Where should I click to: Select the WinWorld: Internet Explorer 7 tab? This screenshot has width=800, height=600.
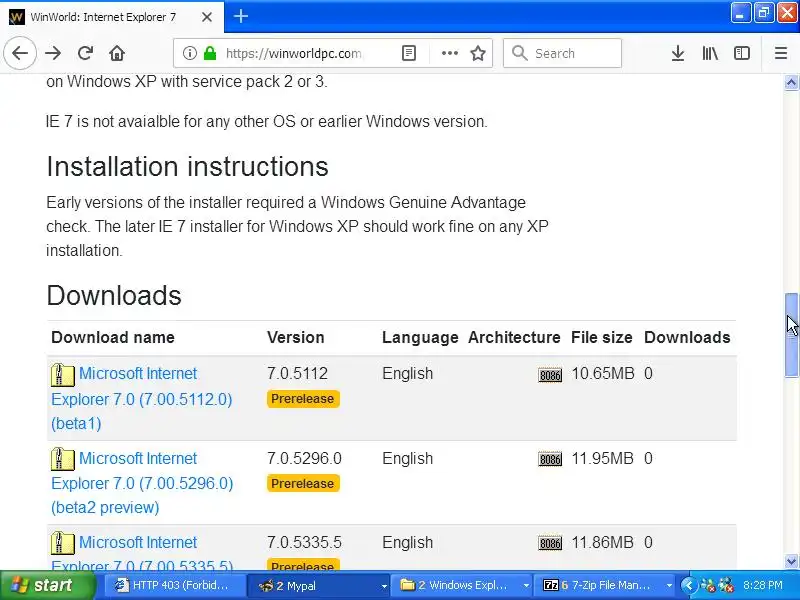click(x=102, y=17)
